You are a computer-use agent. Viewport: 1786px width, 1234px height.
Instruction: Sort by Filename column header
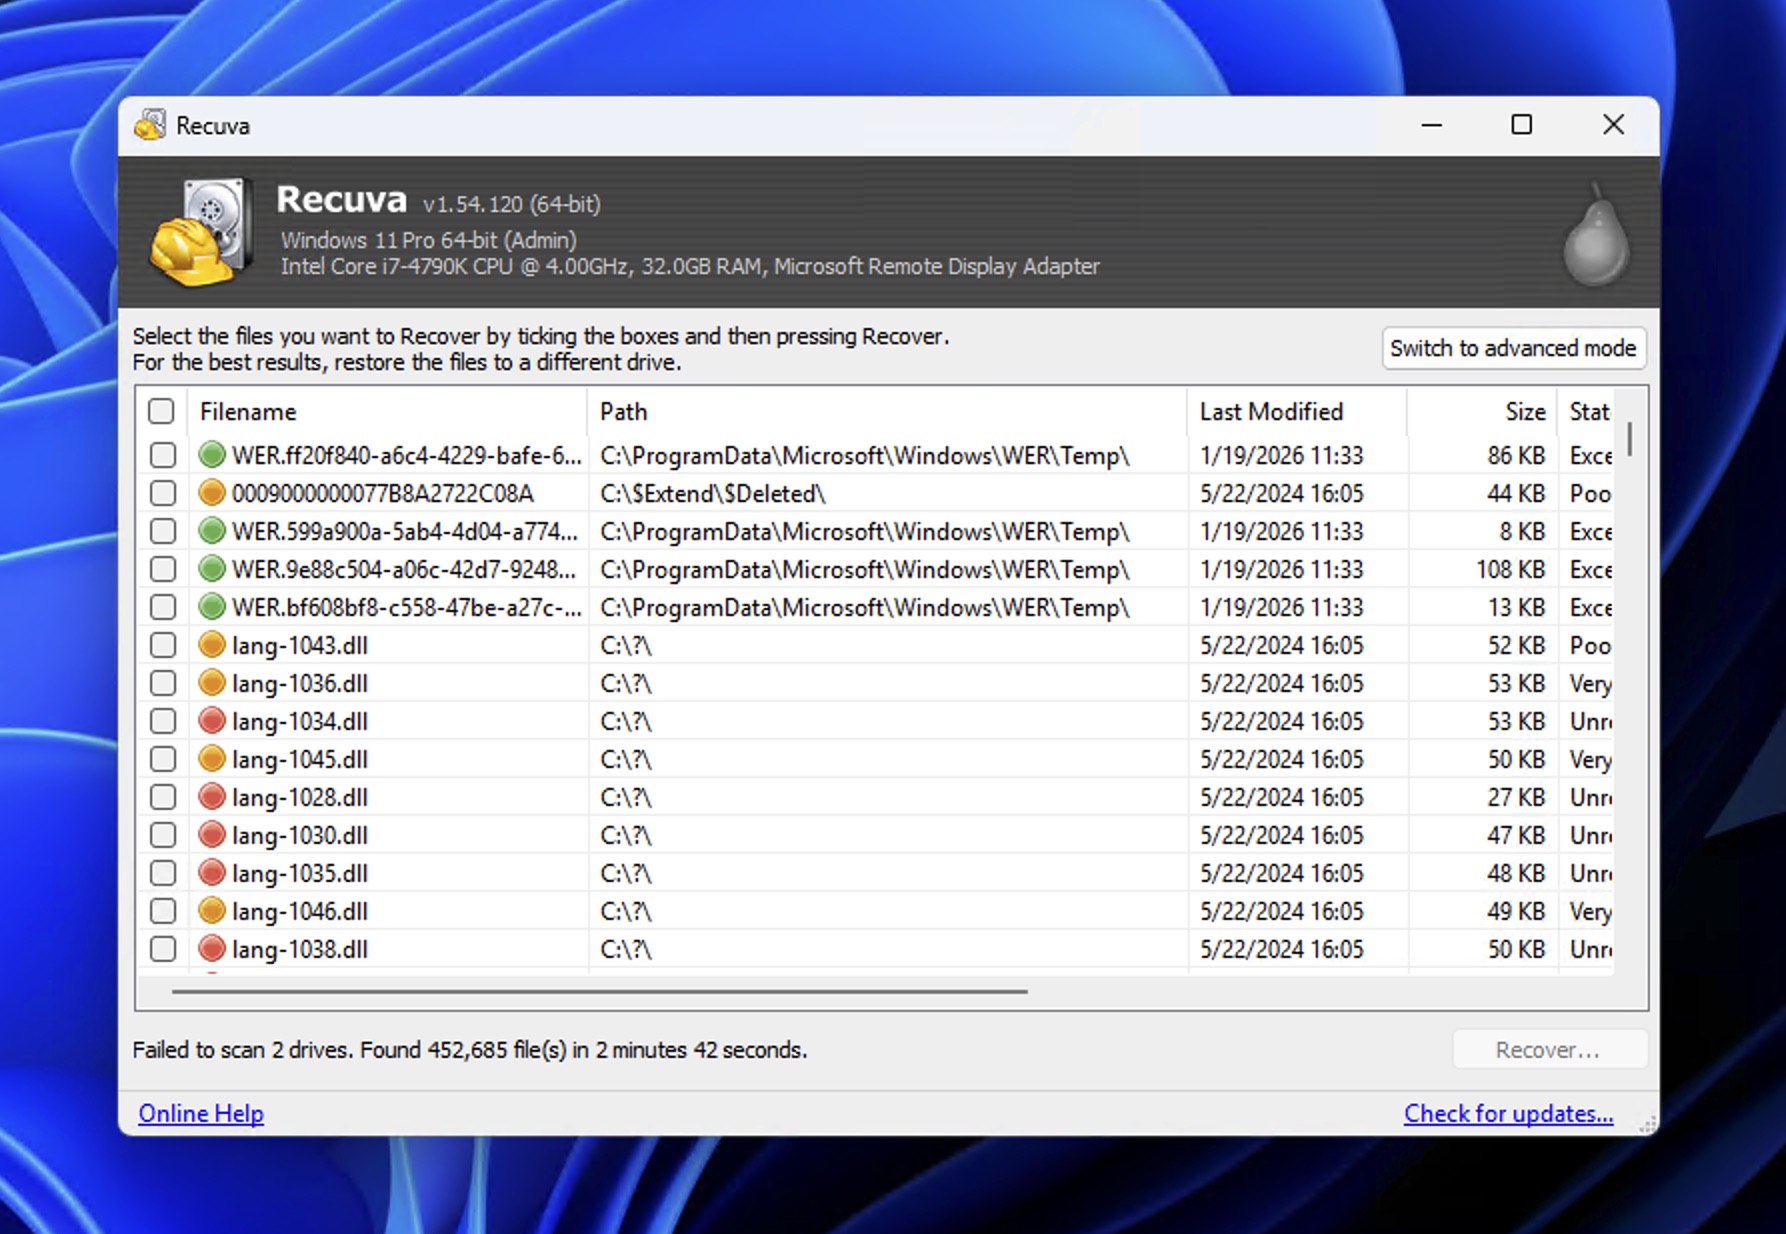[x=388, y=411]
